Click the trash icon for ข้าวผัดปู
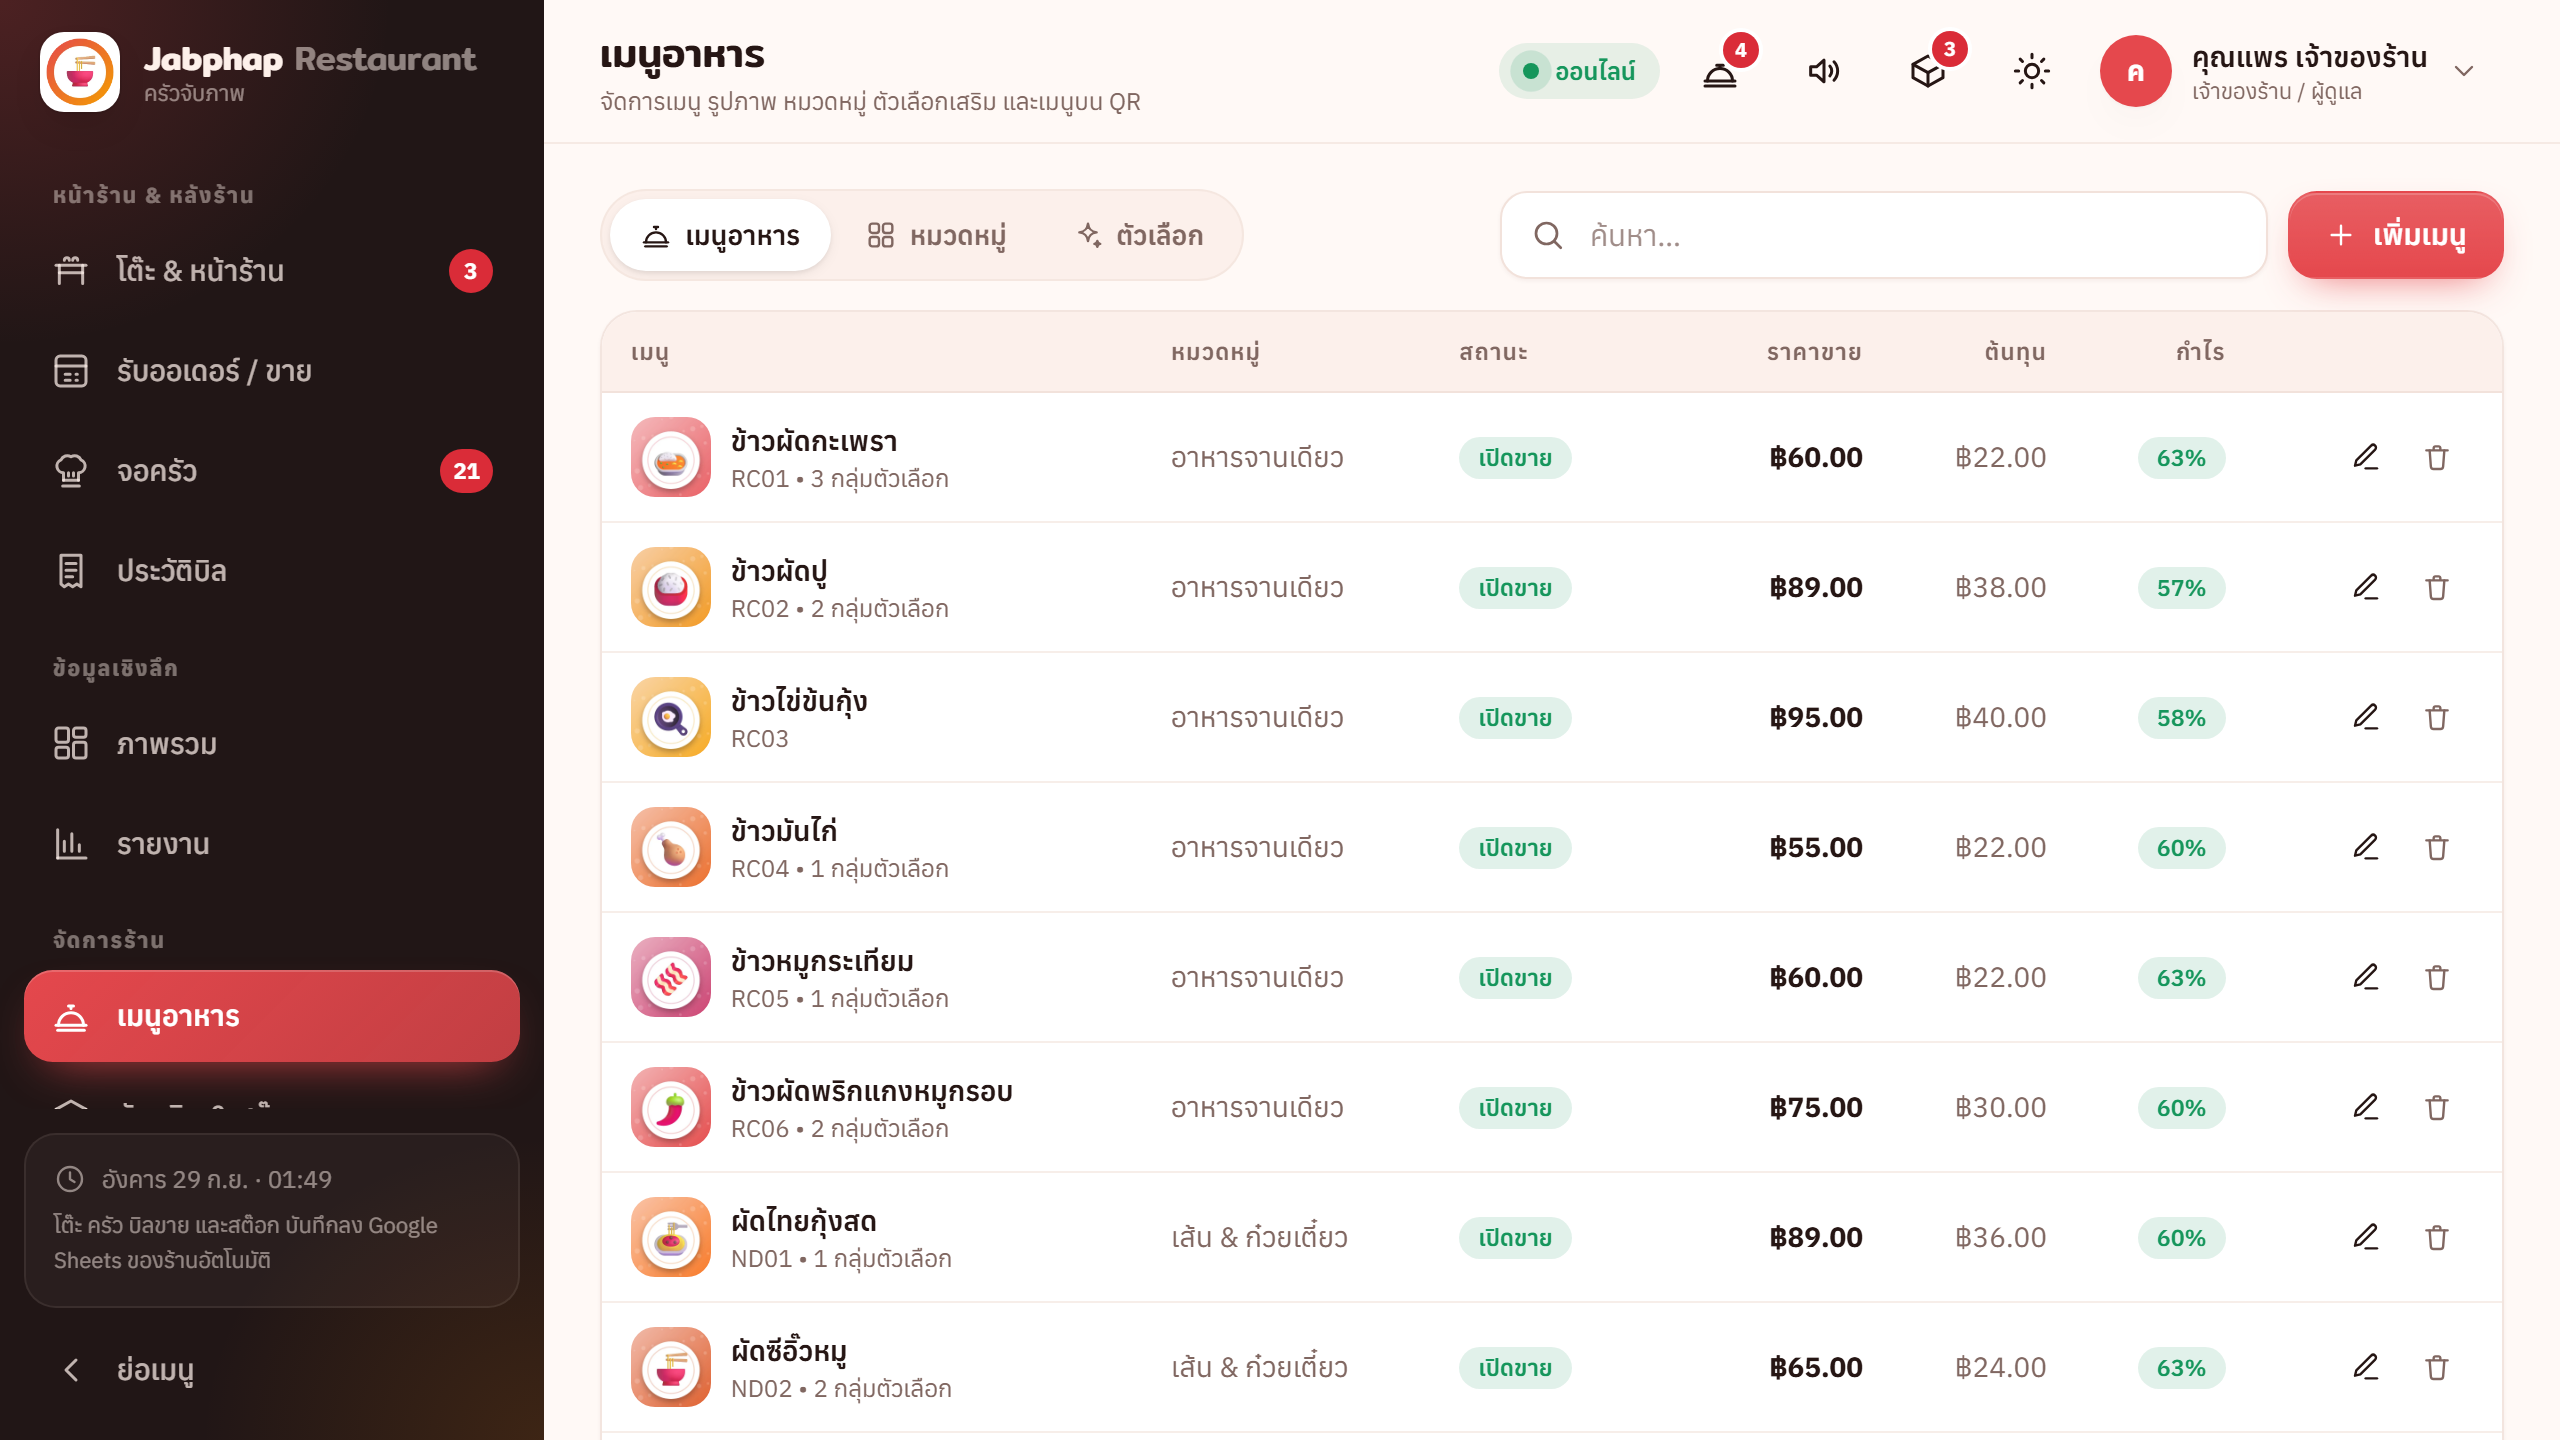 pyautogui.click(x=2437, y=587)
